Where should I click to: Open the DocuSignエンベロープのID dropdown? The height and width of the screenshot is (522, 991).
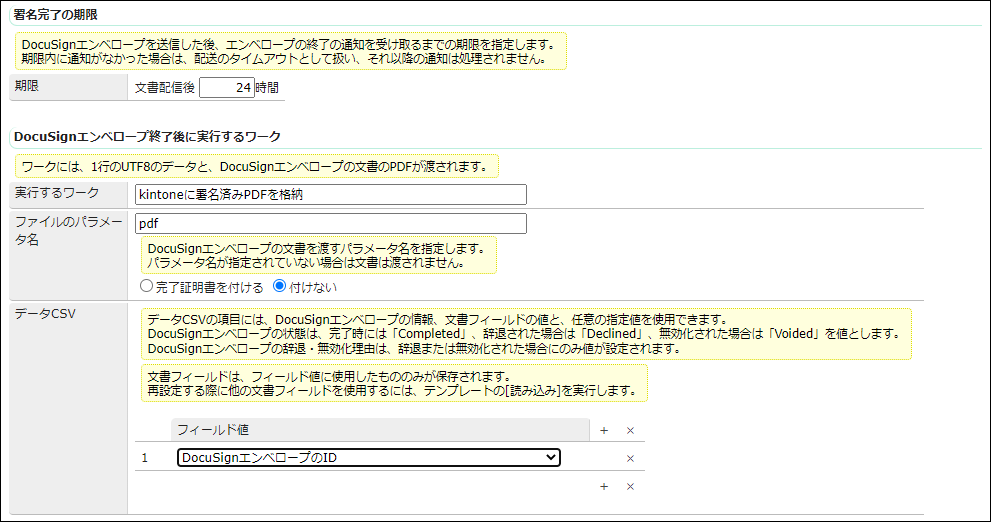[x=368, y=458]
